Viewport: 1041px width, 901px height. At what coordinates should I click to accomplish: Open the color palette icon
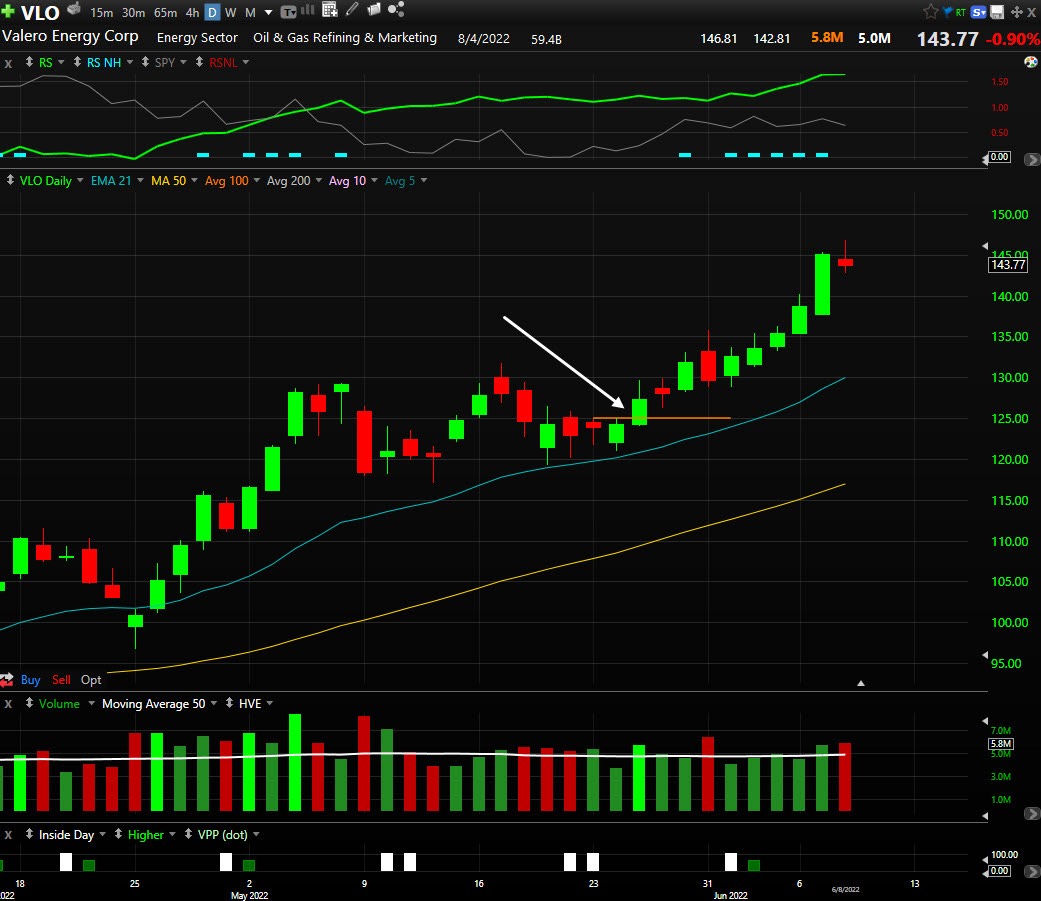click(1030, 62)
